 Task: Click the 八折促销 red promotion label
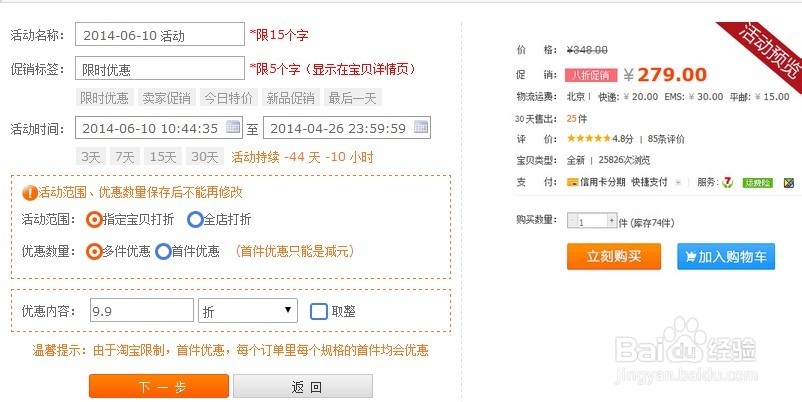click(x=591, y=75)
